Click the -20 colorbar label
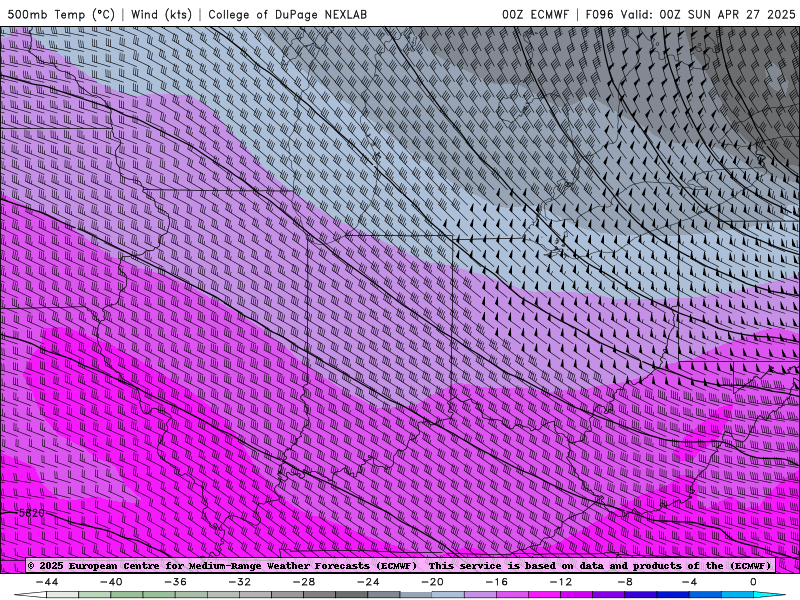 433,582
